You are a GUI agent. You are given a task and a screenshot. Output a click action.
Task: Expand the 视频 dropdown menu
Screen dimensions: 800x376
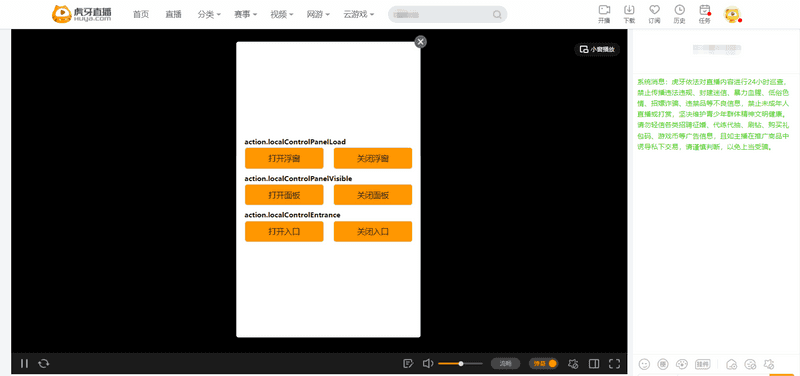(x=282, y=14)
